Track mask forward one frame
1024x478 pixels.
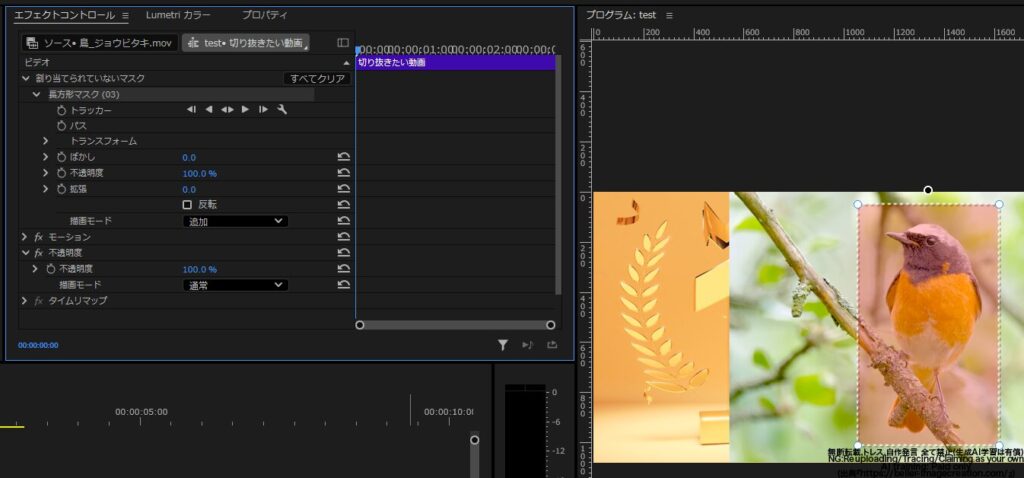pos(263,110)
